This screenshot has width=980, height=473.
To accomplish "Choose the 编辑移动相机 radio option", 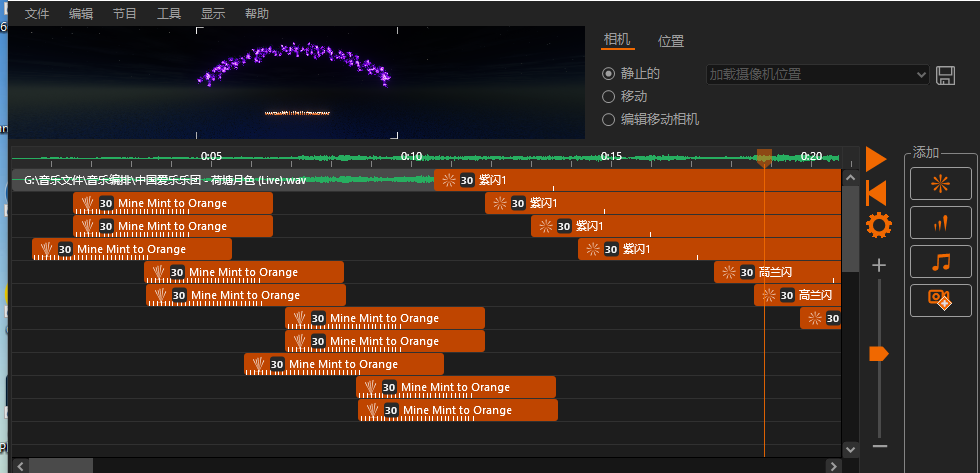I will pos(608,120).
